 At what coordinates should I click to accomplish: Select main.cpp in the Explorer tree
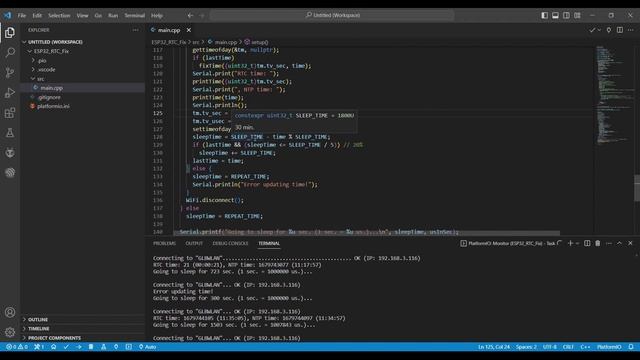point(51,88)
